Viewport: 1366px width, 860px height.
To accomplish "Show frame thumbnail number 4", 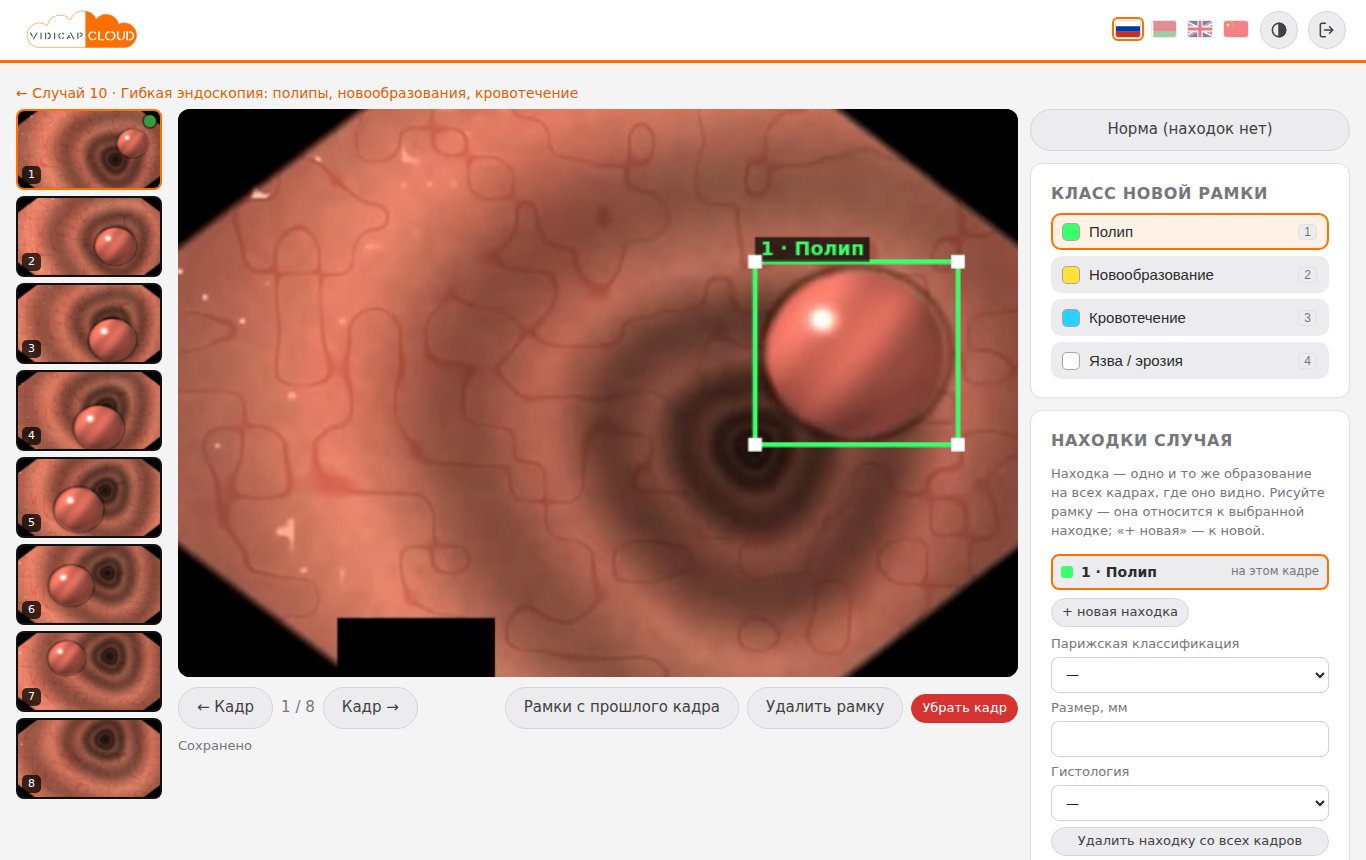I will pyautogui.click(x=89, y=410).
